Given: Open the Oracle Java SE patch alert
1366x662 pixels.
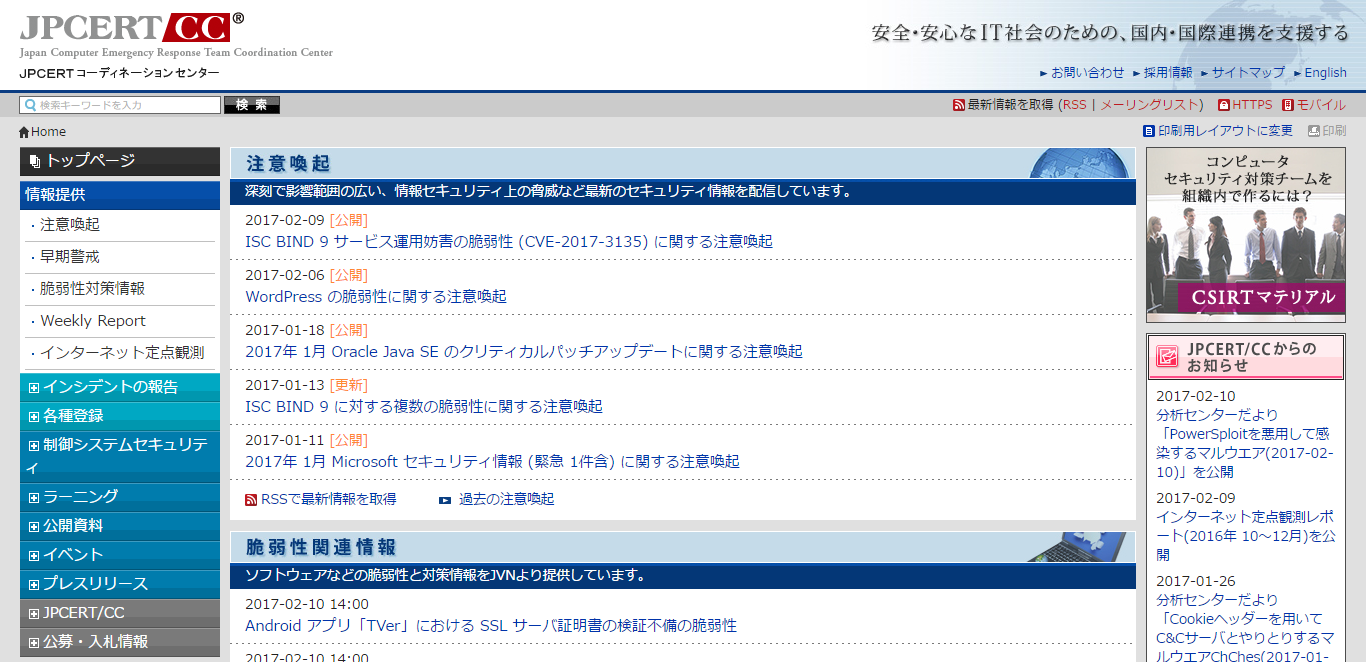Looking at the screenshot, I should click(524, 352).
